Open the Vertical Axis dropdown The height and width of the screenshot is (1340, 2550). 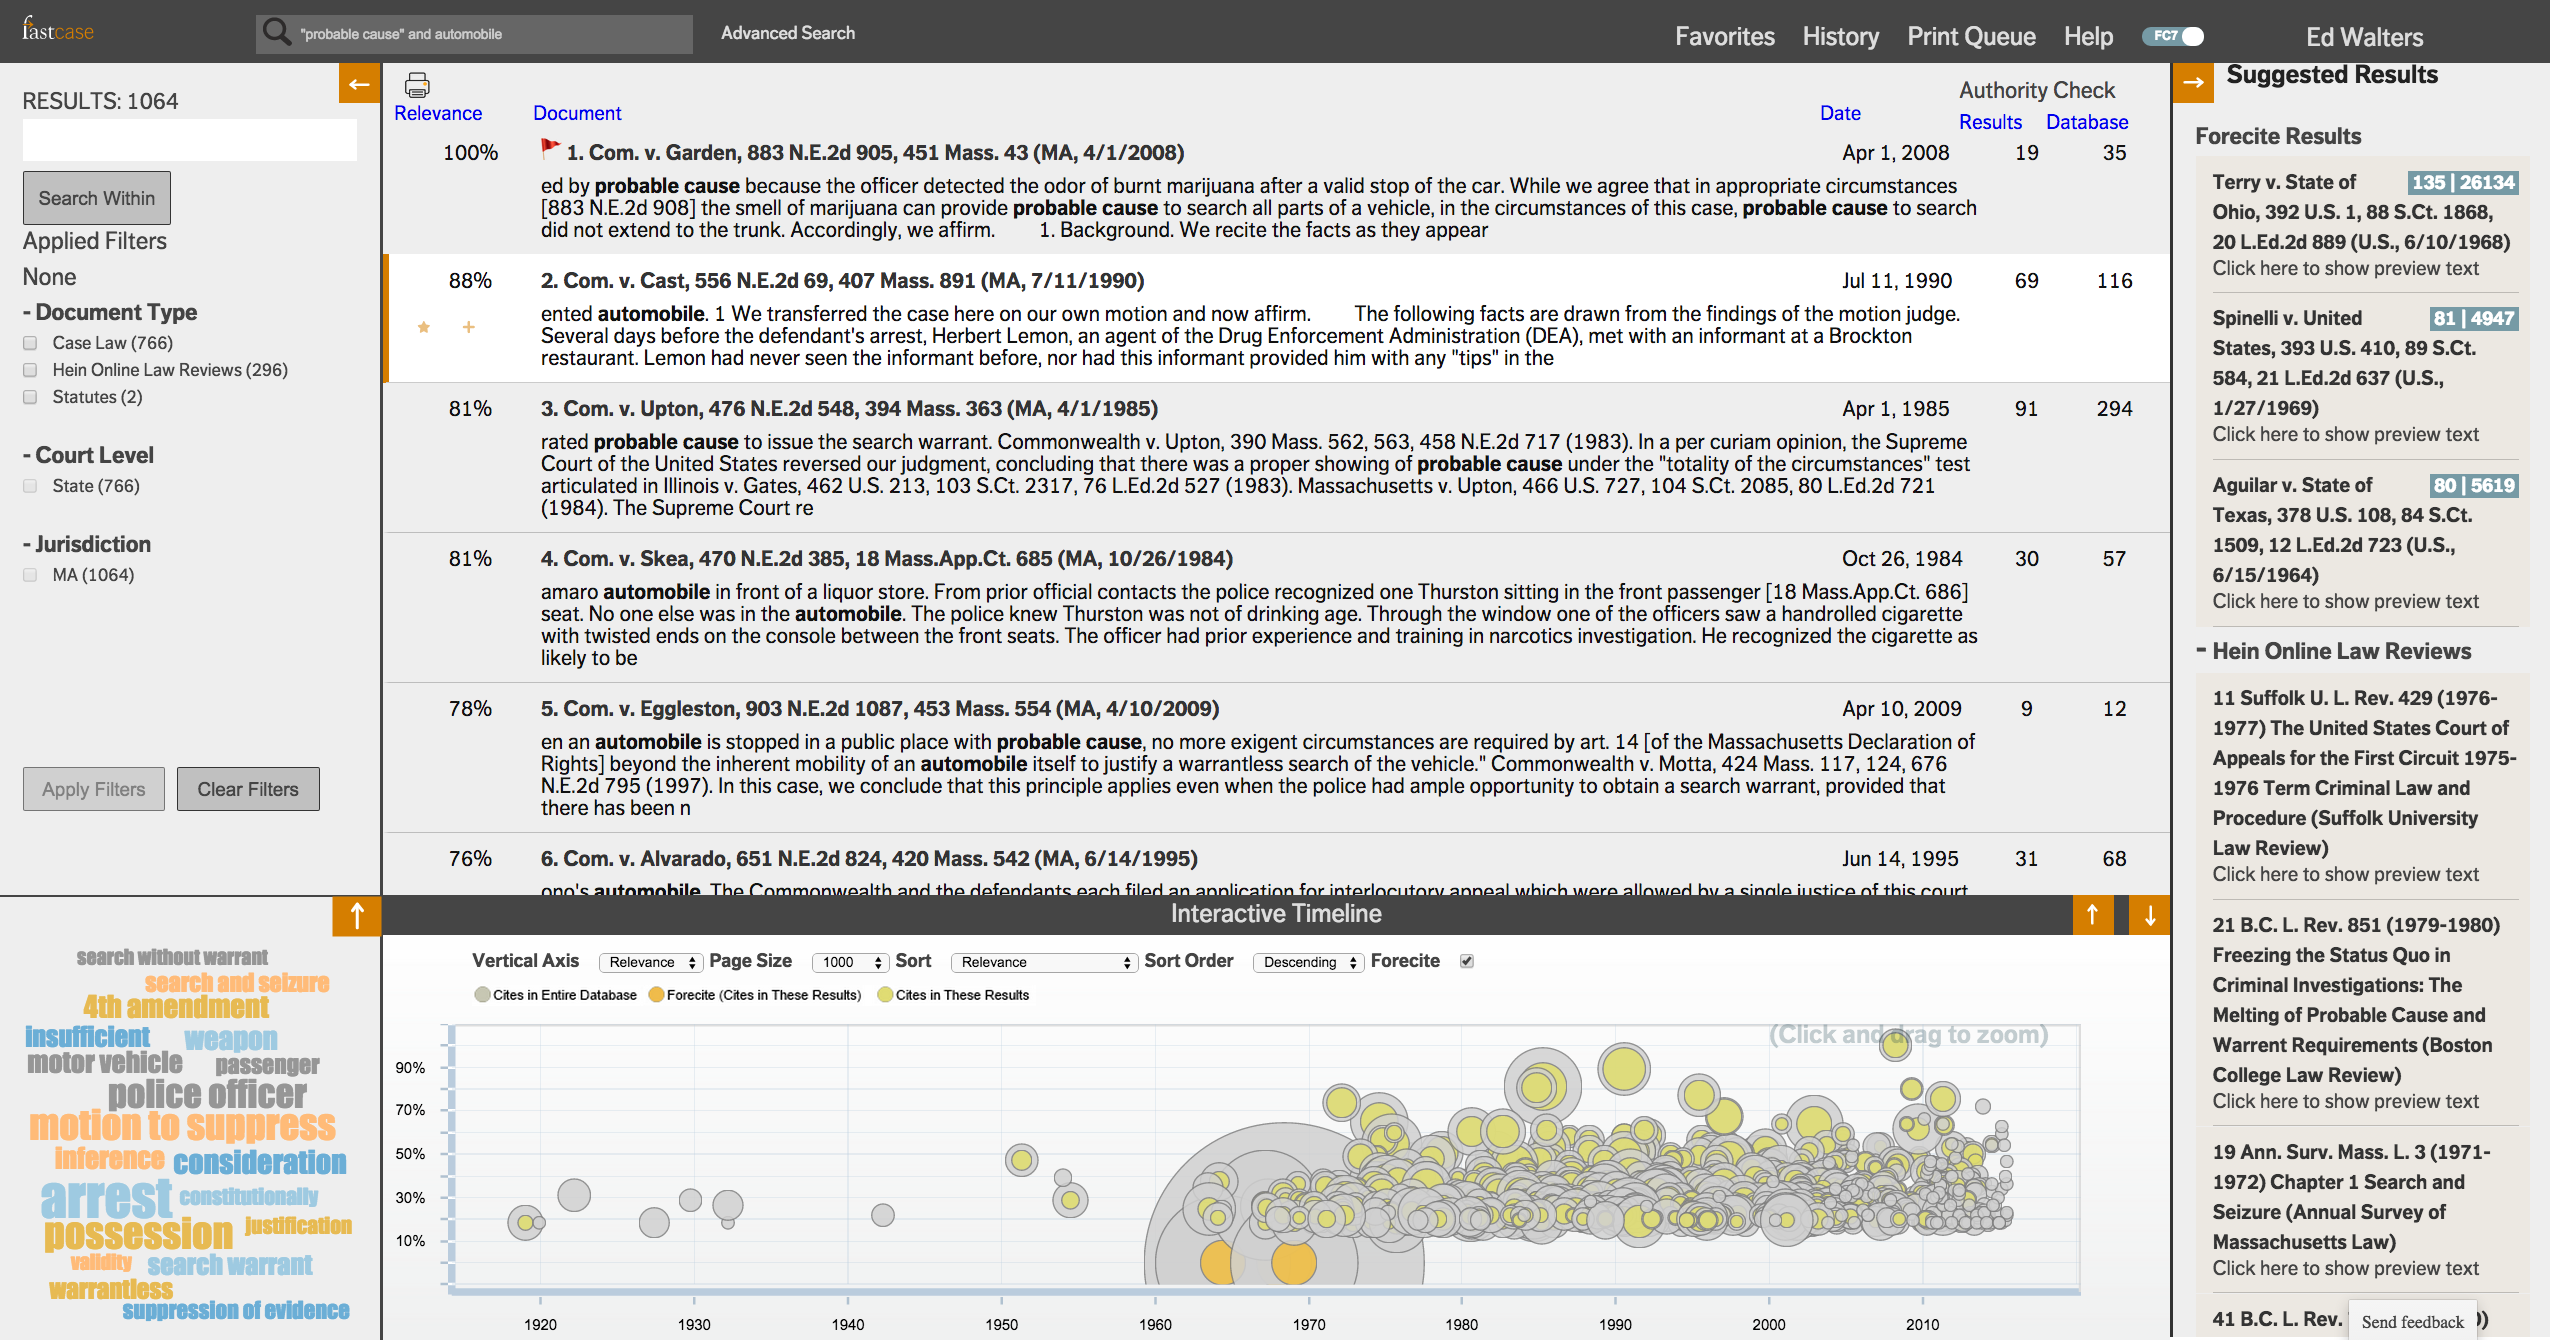[651, 962]
